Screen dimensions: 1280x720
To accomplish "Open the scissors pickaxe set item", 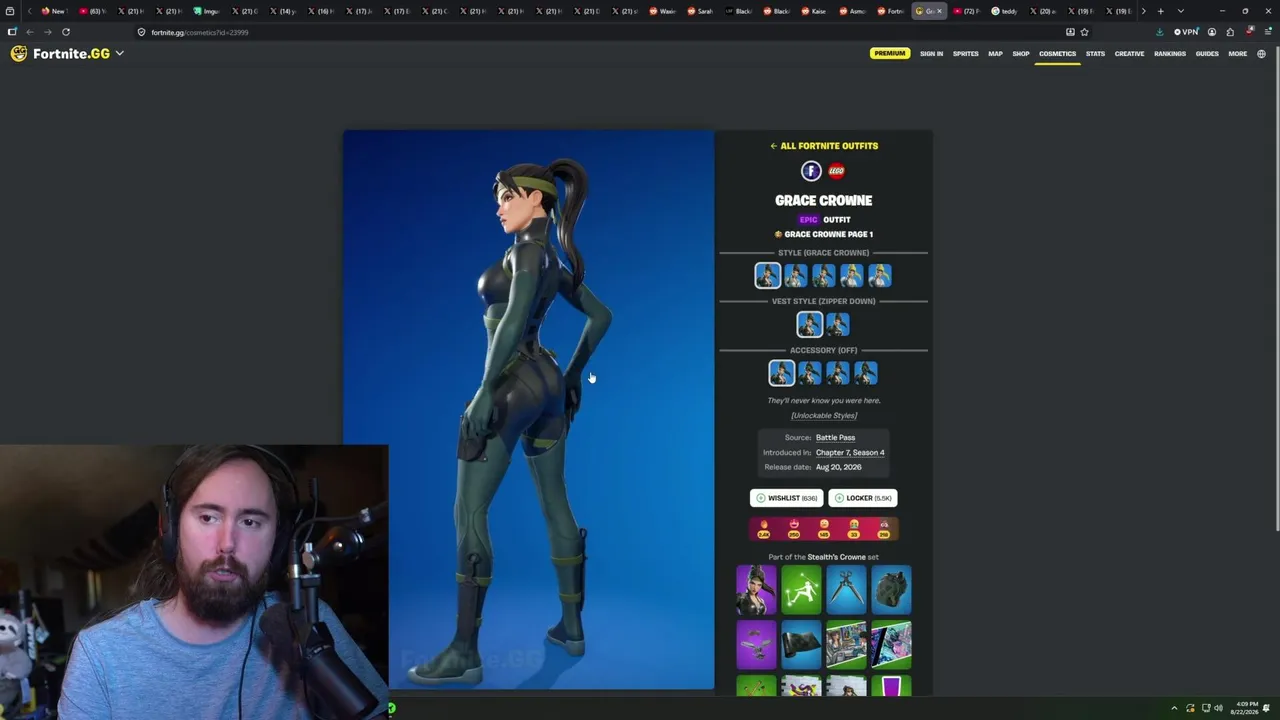I will point(846,590).
